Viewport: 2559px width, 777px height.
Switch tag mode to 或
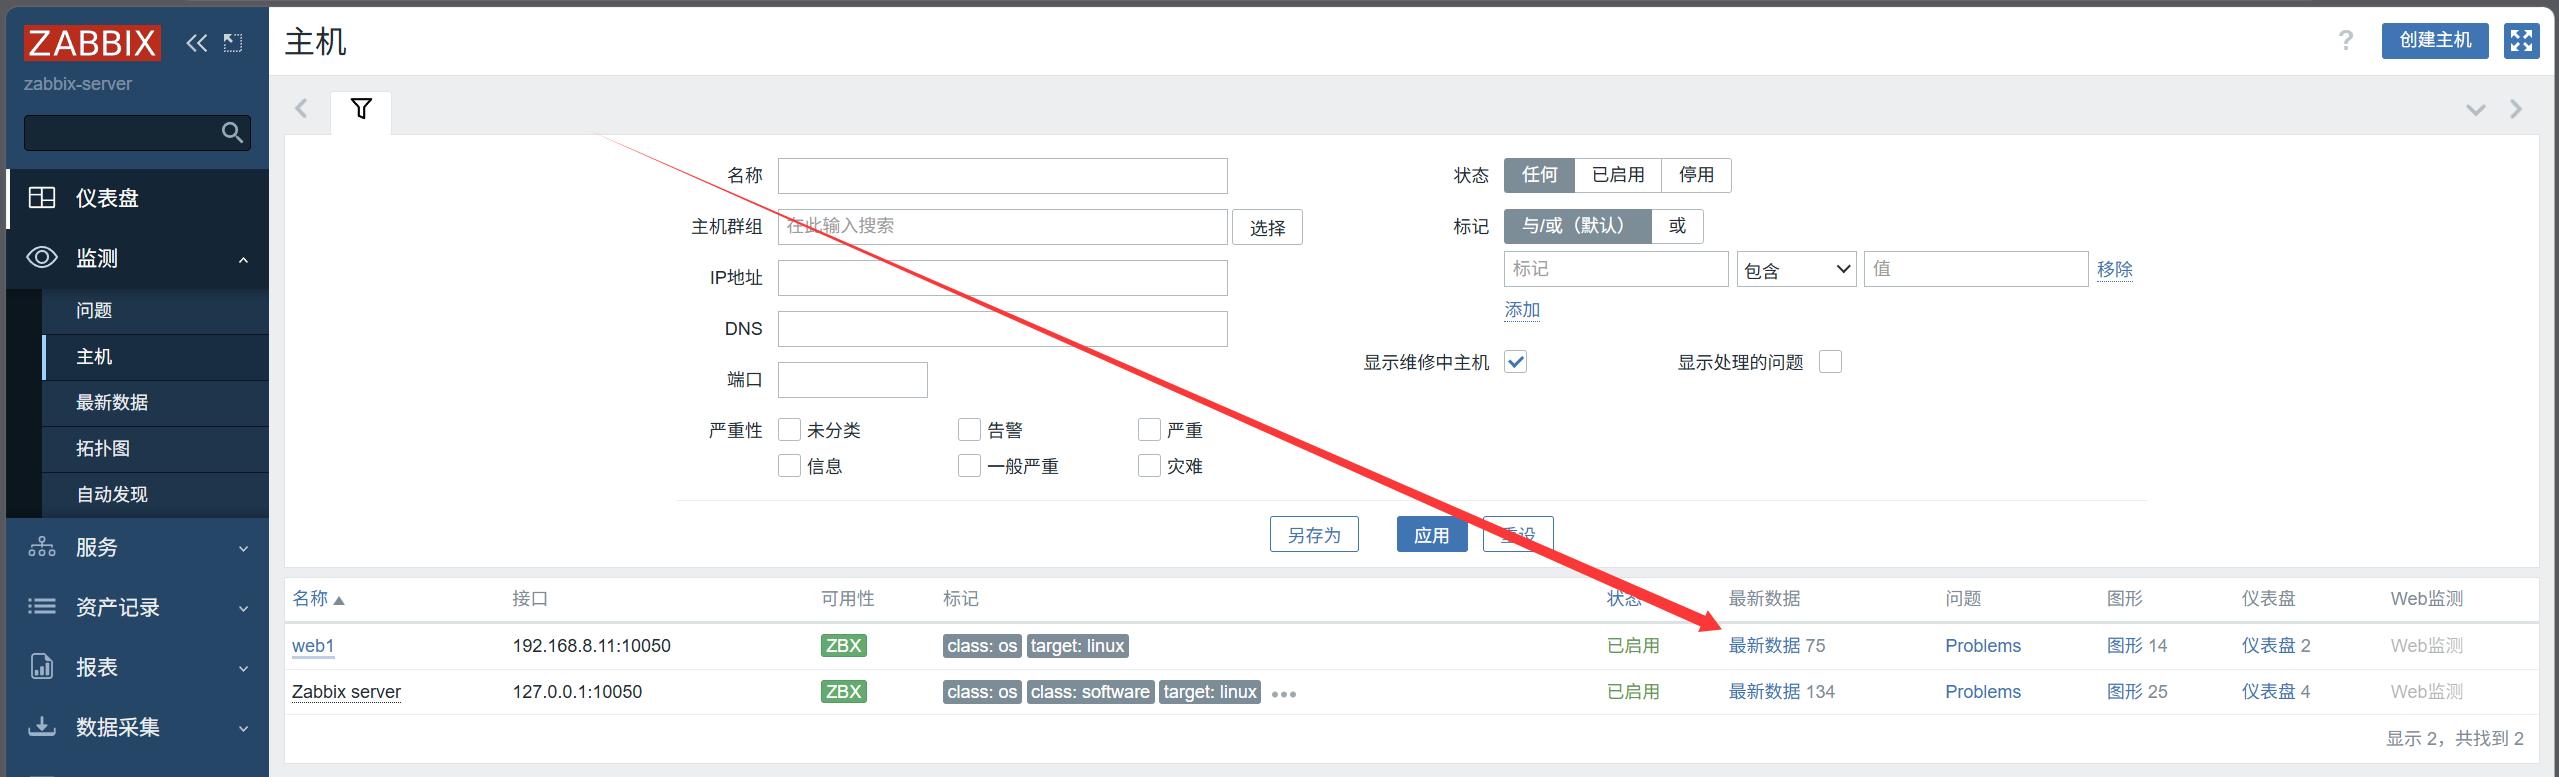(1677, 226)
